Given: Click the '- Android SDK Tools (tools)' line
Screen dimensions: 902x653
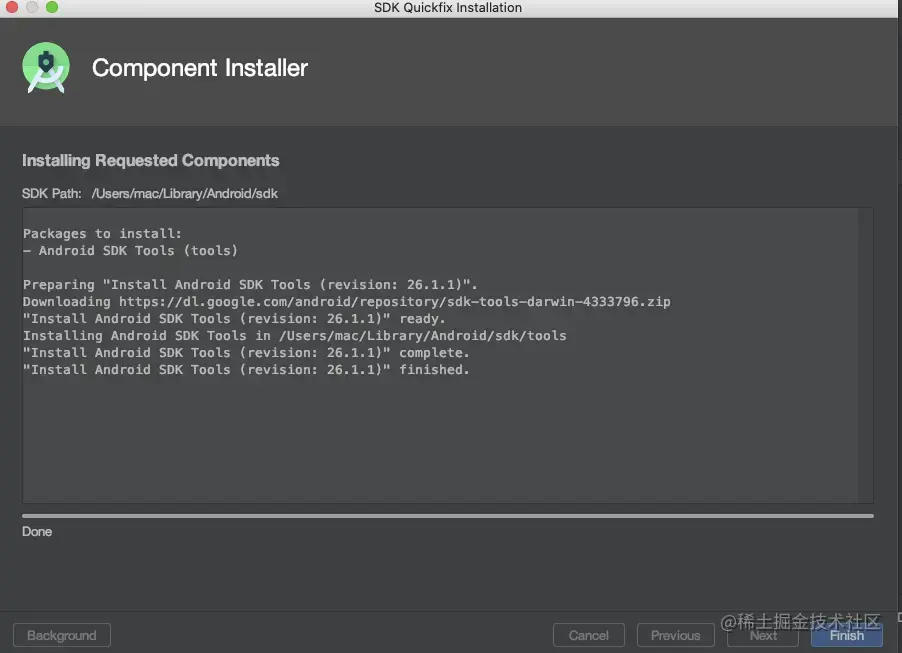Looking at the screenshot, I should coord(131,251).
